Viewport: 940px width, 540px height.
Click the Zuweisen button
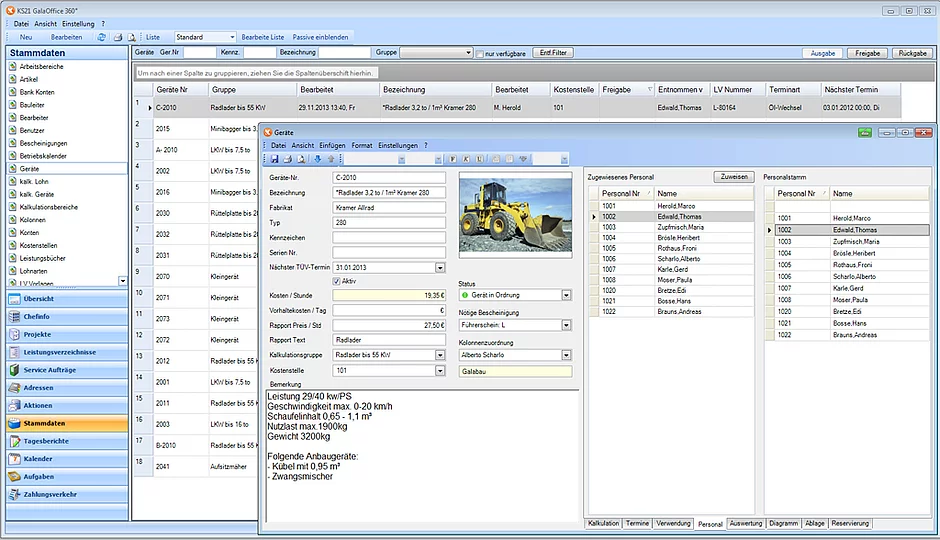click(x=734, y=176)
